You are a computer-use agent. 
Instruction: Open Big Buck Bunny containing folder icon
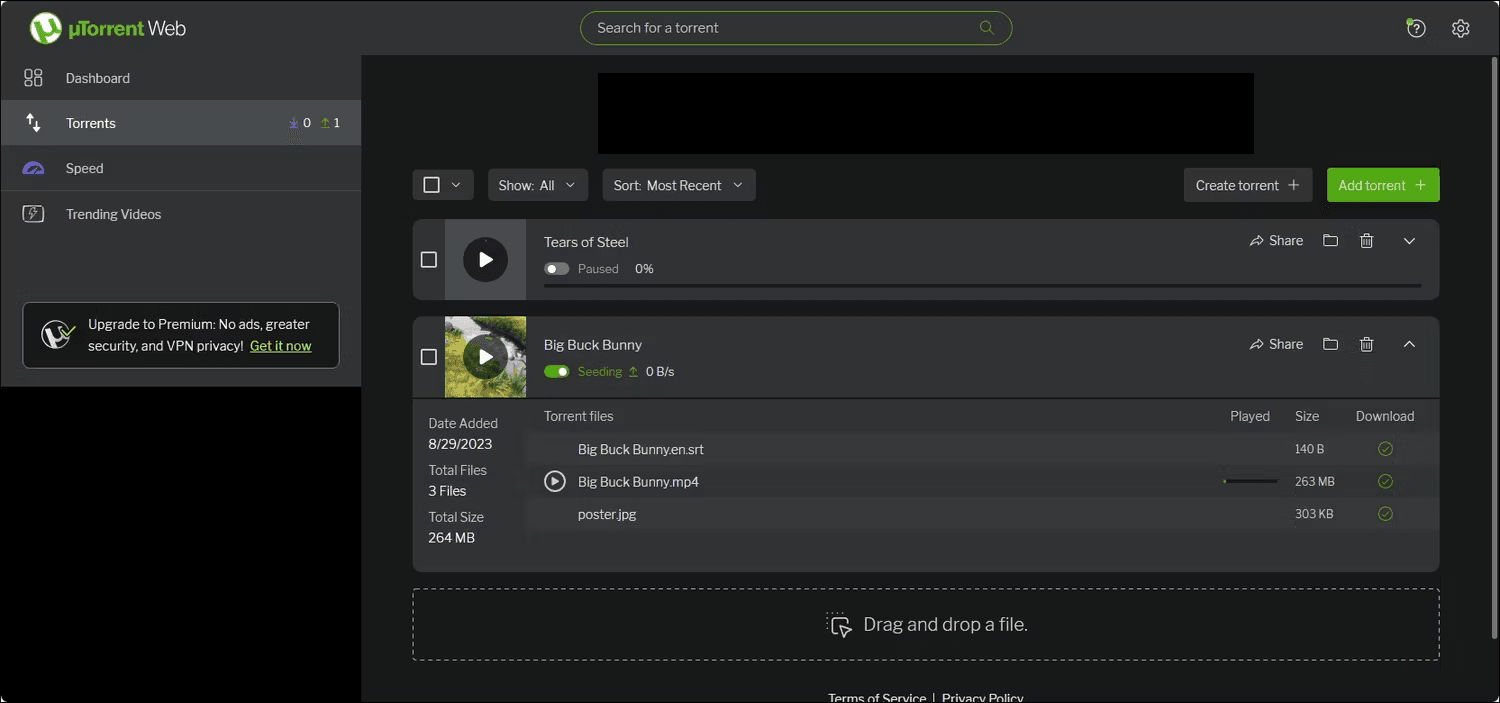click(1330, 344)
